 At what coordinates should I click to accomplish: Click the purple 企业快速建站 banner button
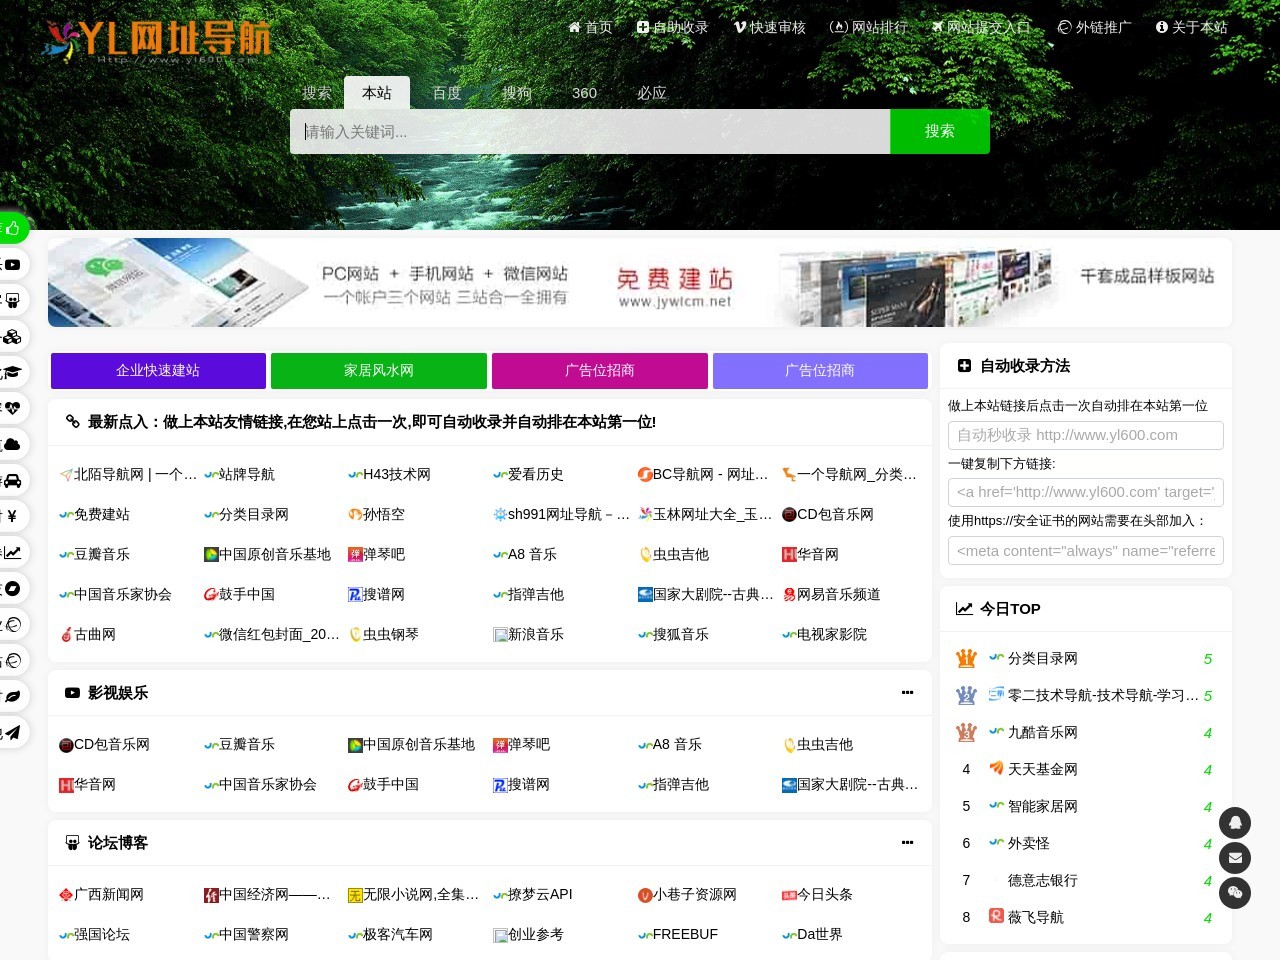click(x=156, y=370)
